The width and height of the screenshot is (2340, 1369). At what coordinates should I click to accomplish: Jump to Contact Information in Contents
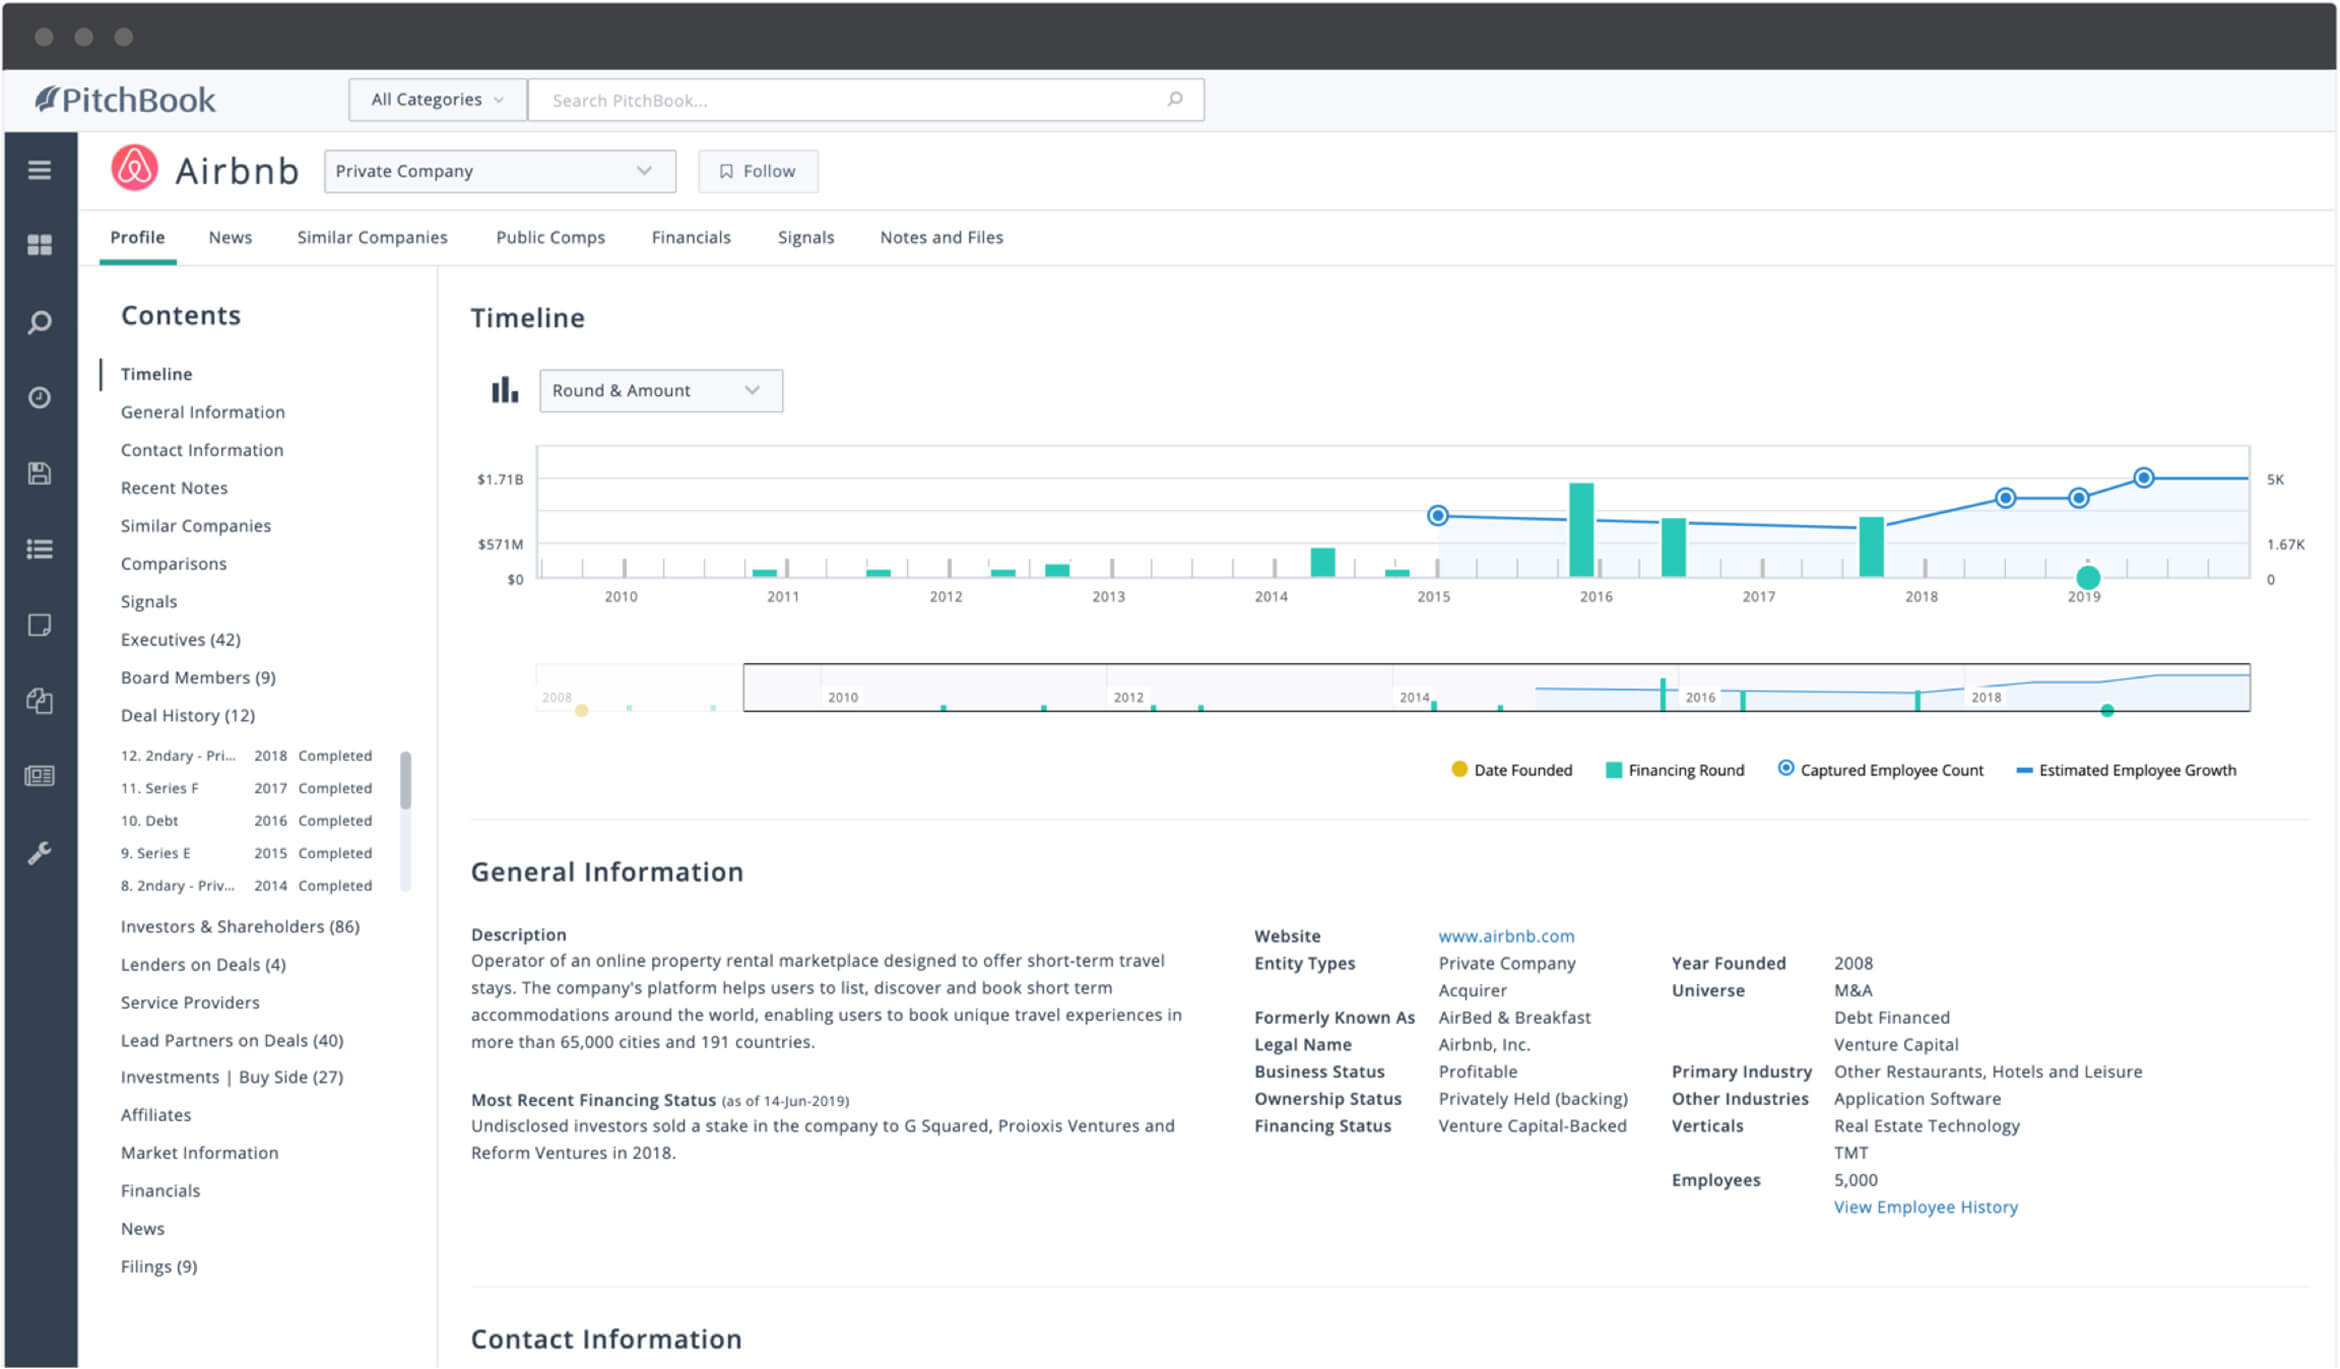(x=202, y=450)
